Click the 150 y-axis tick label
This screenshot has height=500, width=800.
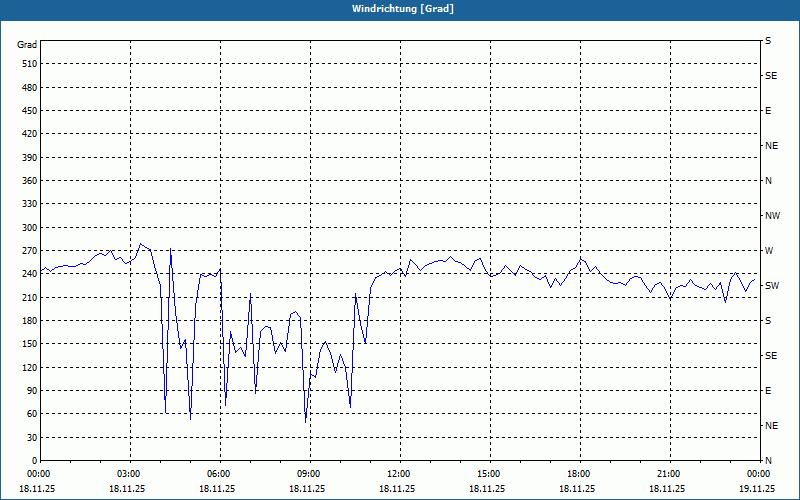click(x=29, y=344)
